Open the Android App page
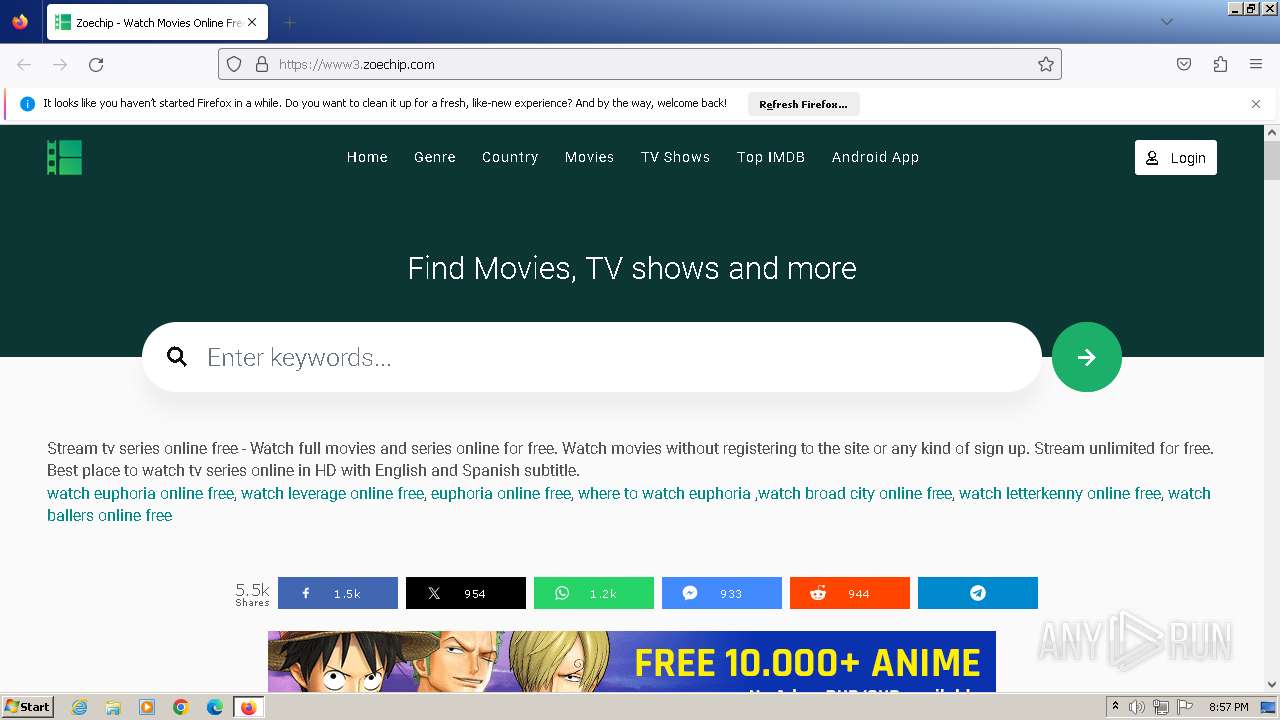Image resolution: width=1280 pixels, height=720 pixels. [x=875, y=157]
